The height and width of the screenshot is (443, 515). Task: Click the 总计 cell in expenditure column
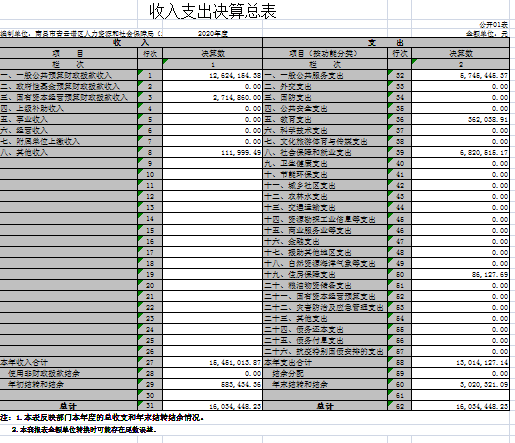click(325, 406)
